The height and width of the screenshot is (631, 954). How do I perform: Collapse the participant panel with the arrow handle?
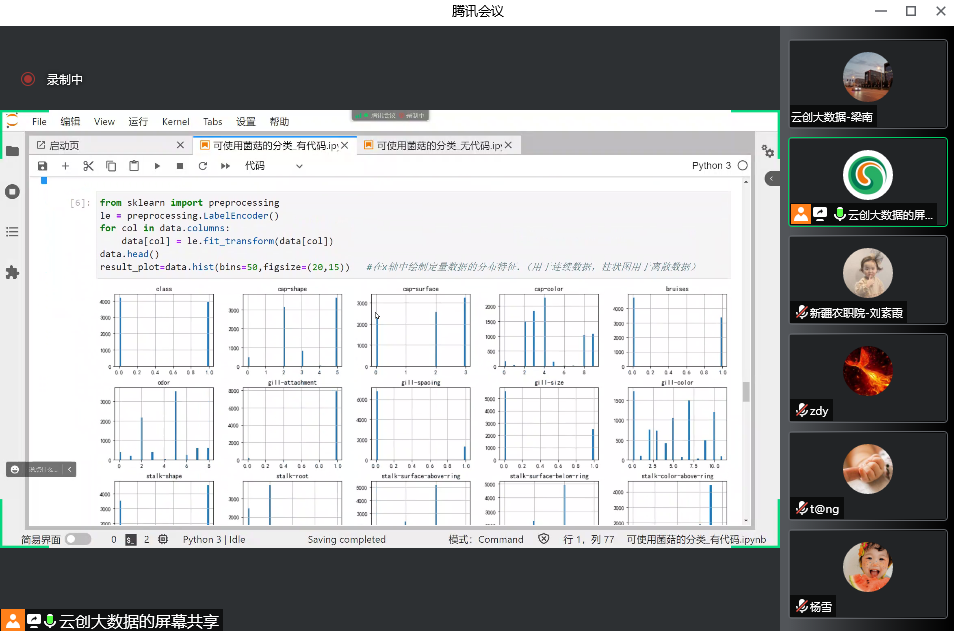click(772, 178)
